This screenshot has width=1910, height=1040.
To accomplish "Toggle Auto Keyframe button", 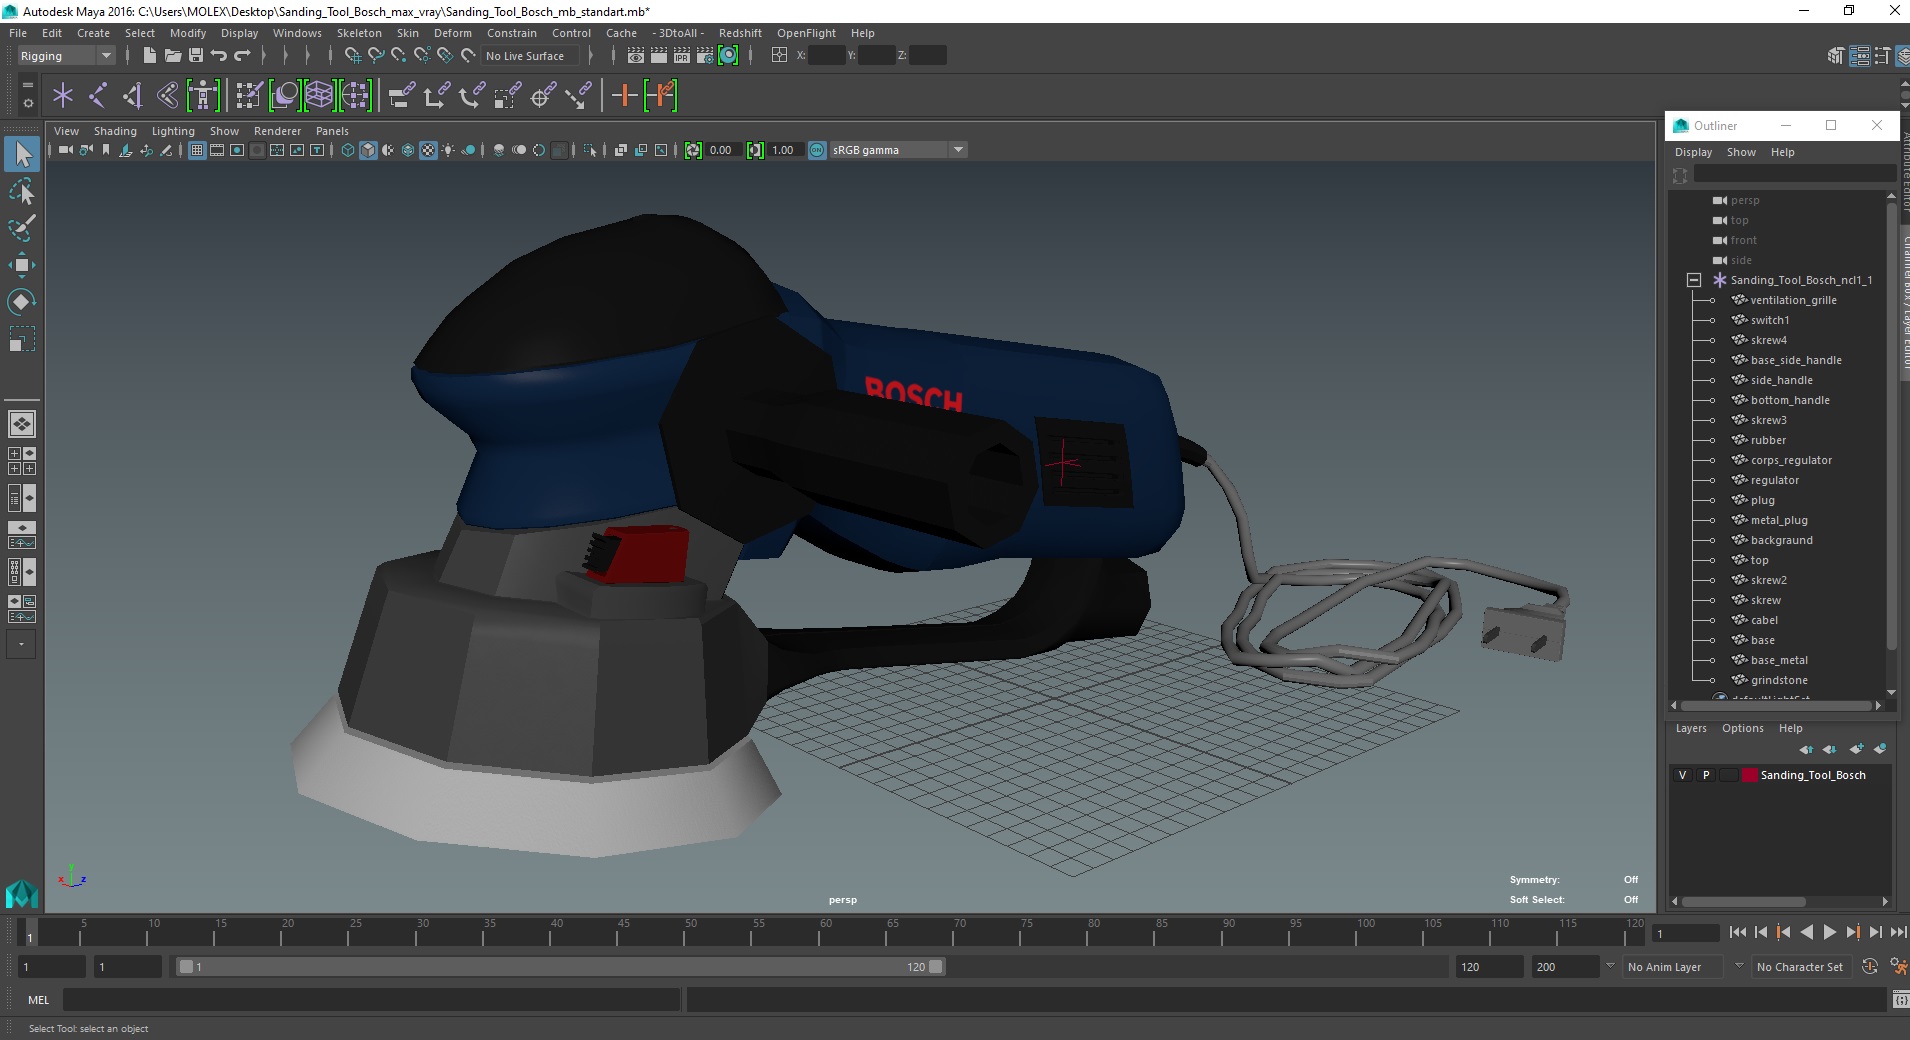I will pos(1870,967).
